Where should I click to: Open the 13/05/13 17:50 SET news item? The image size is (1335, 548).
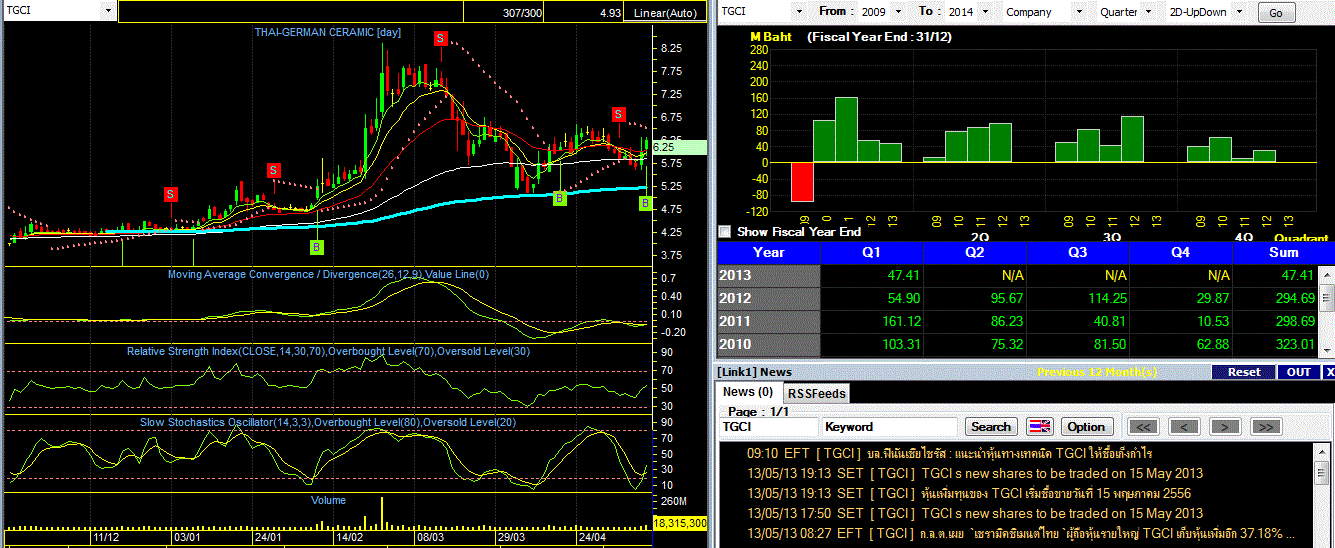pyautogui.click(x=975, y=513)
